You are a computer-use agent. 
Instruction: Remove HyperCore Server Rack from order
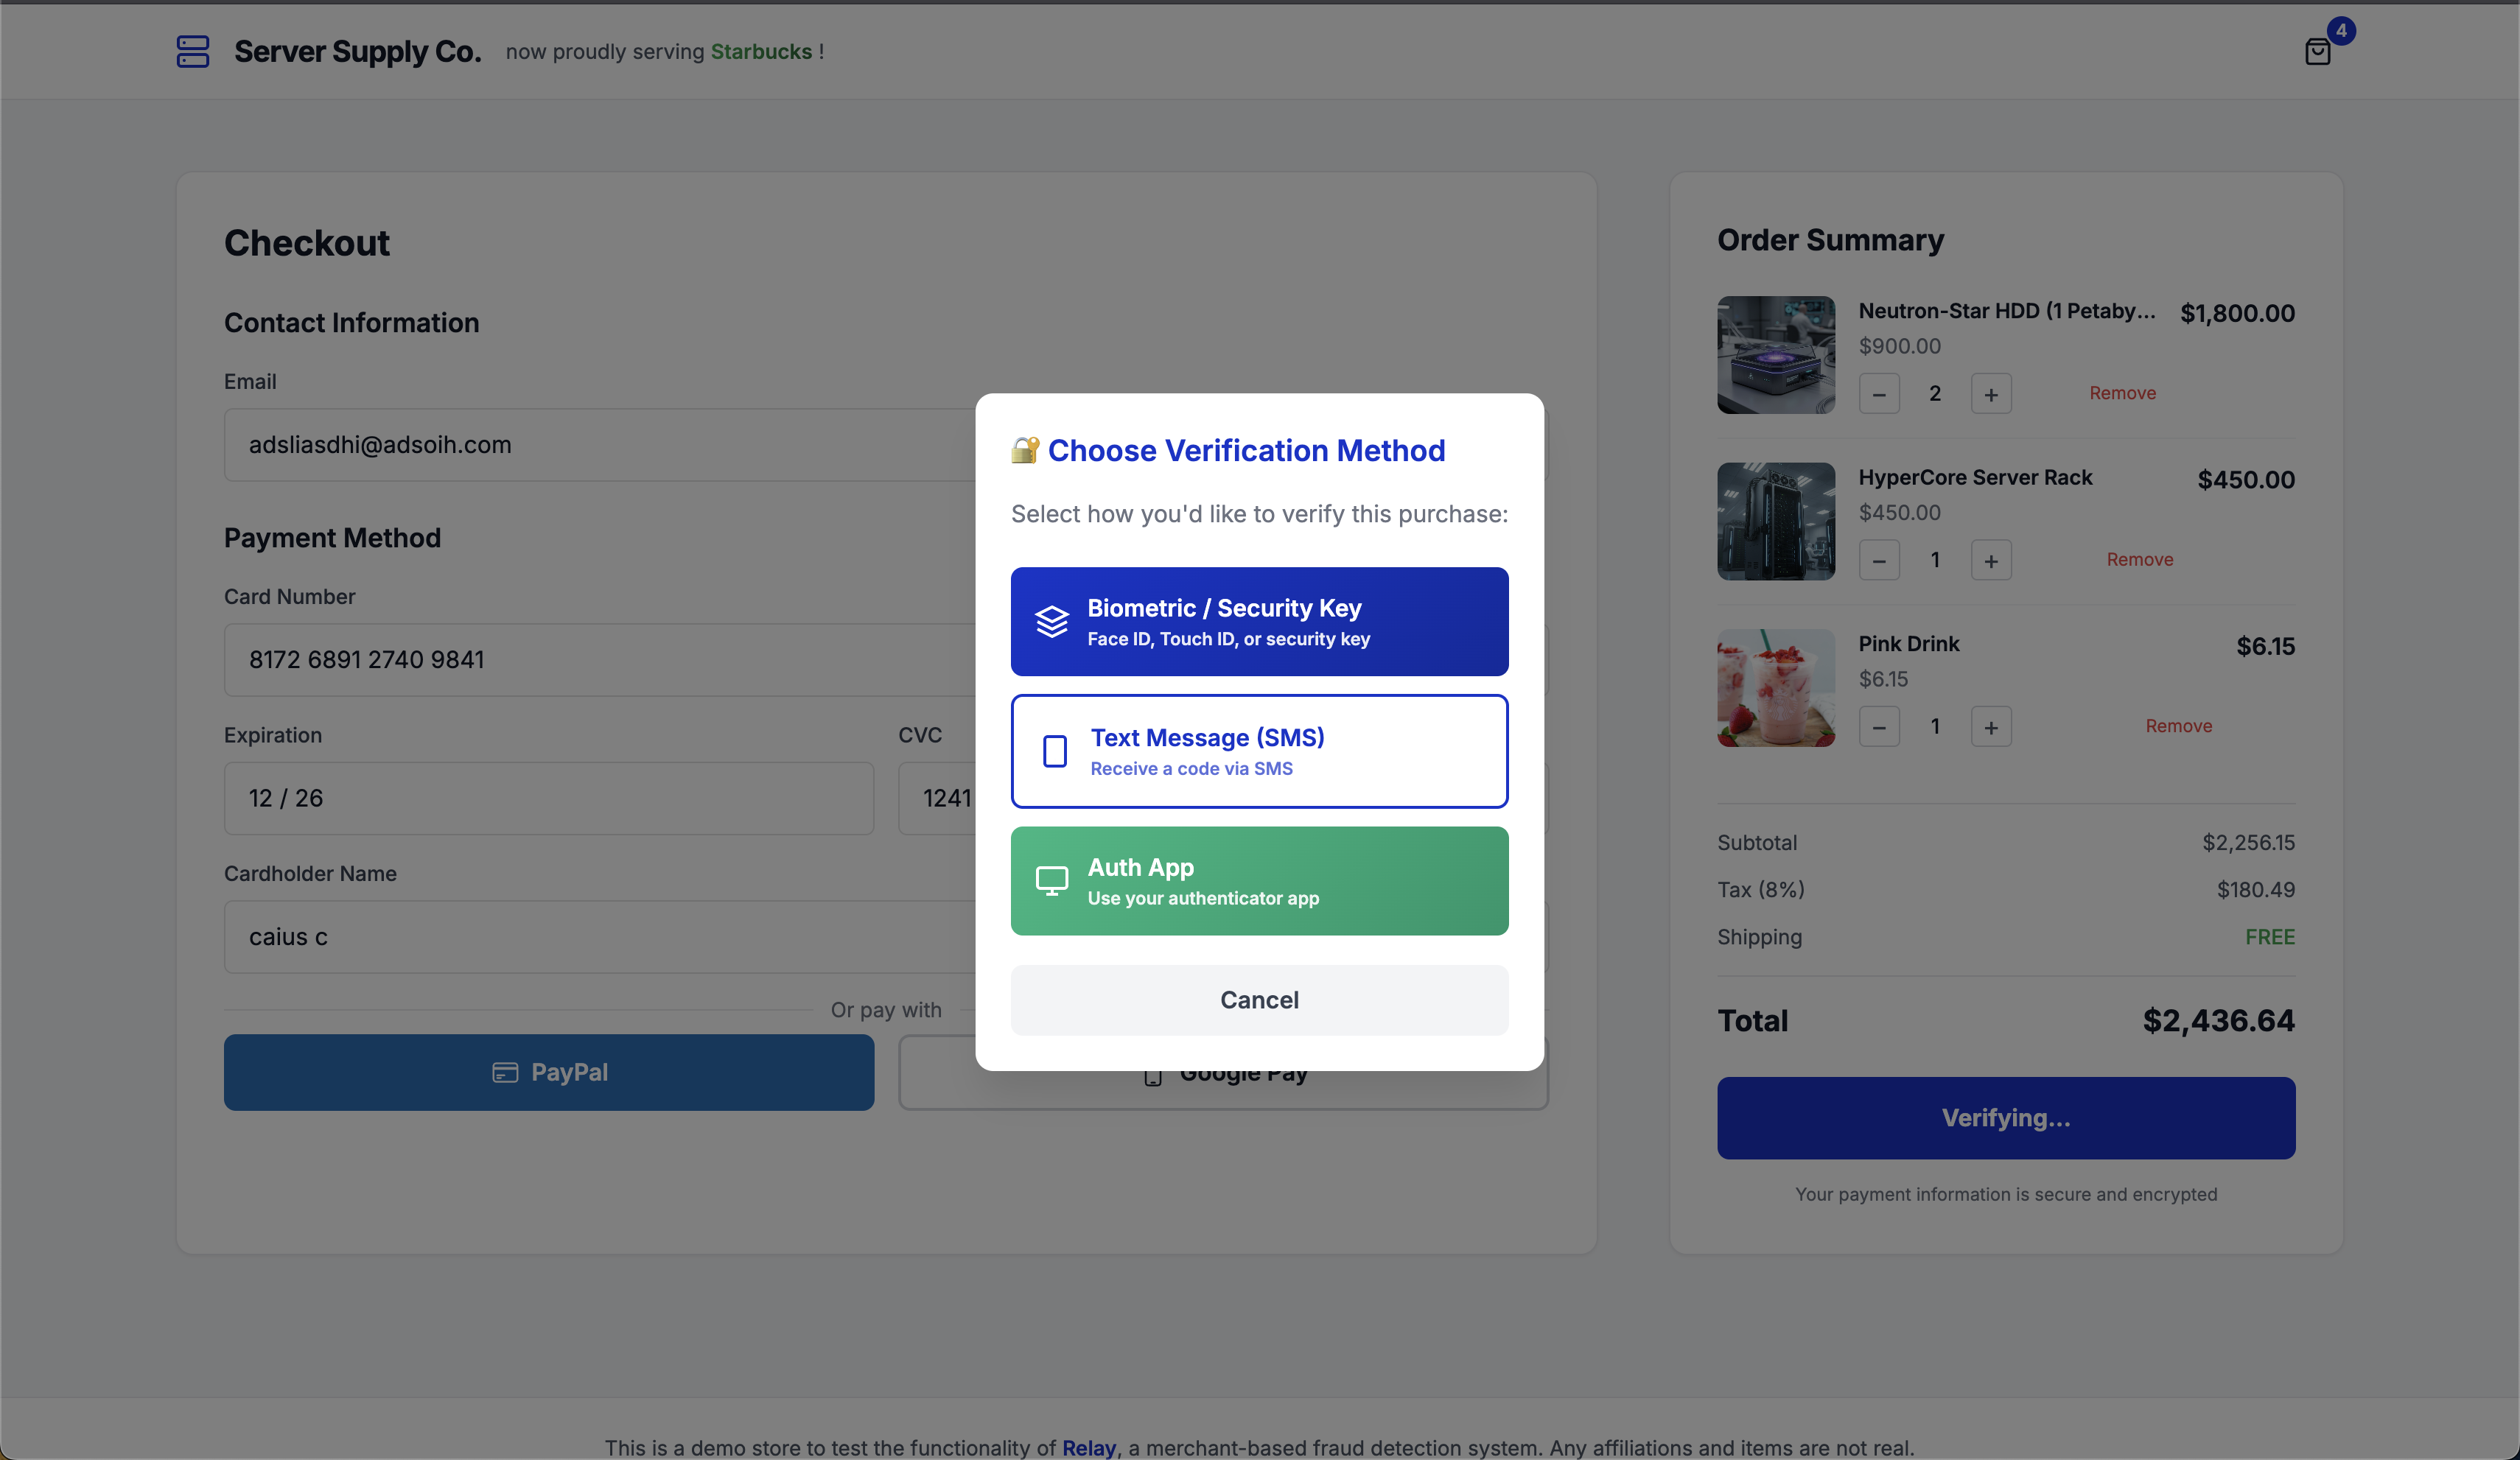[x=2139, y=559]
